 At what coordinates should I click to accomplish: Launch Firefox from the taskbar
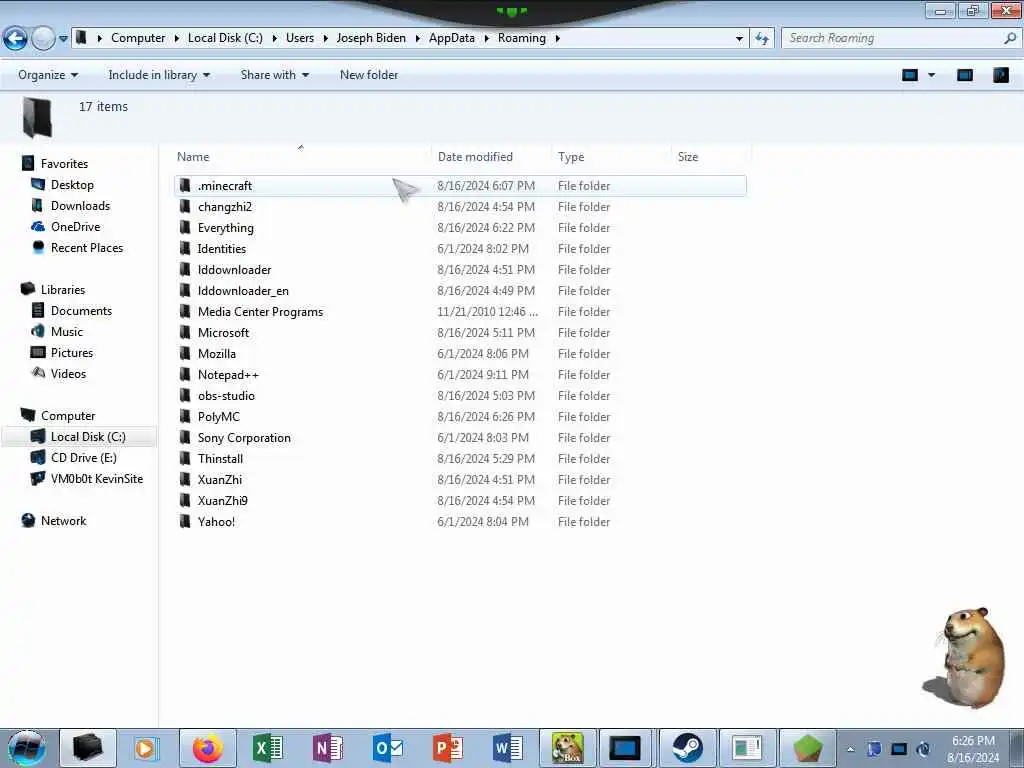click(x=208, y=748)
